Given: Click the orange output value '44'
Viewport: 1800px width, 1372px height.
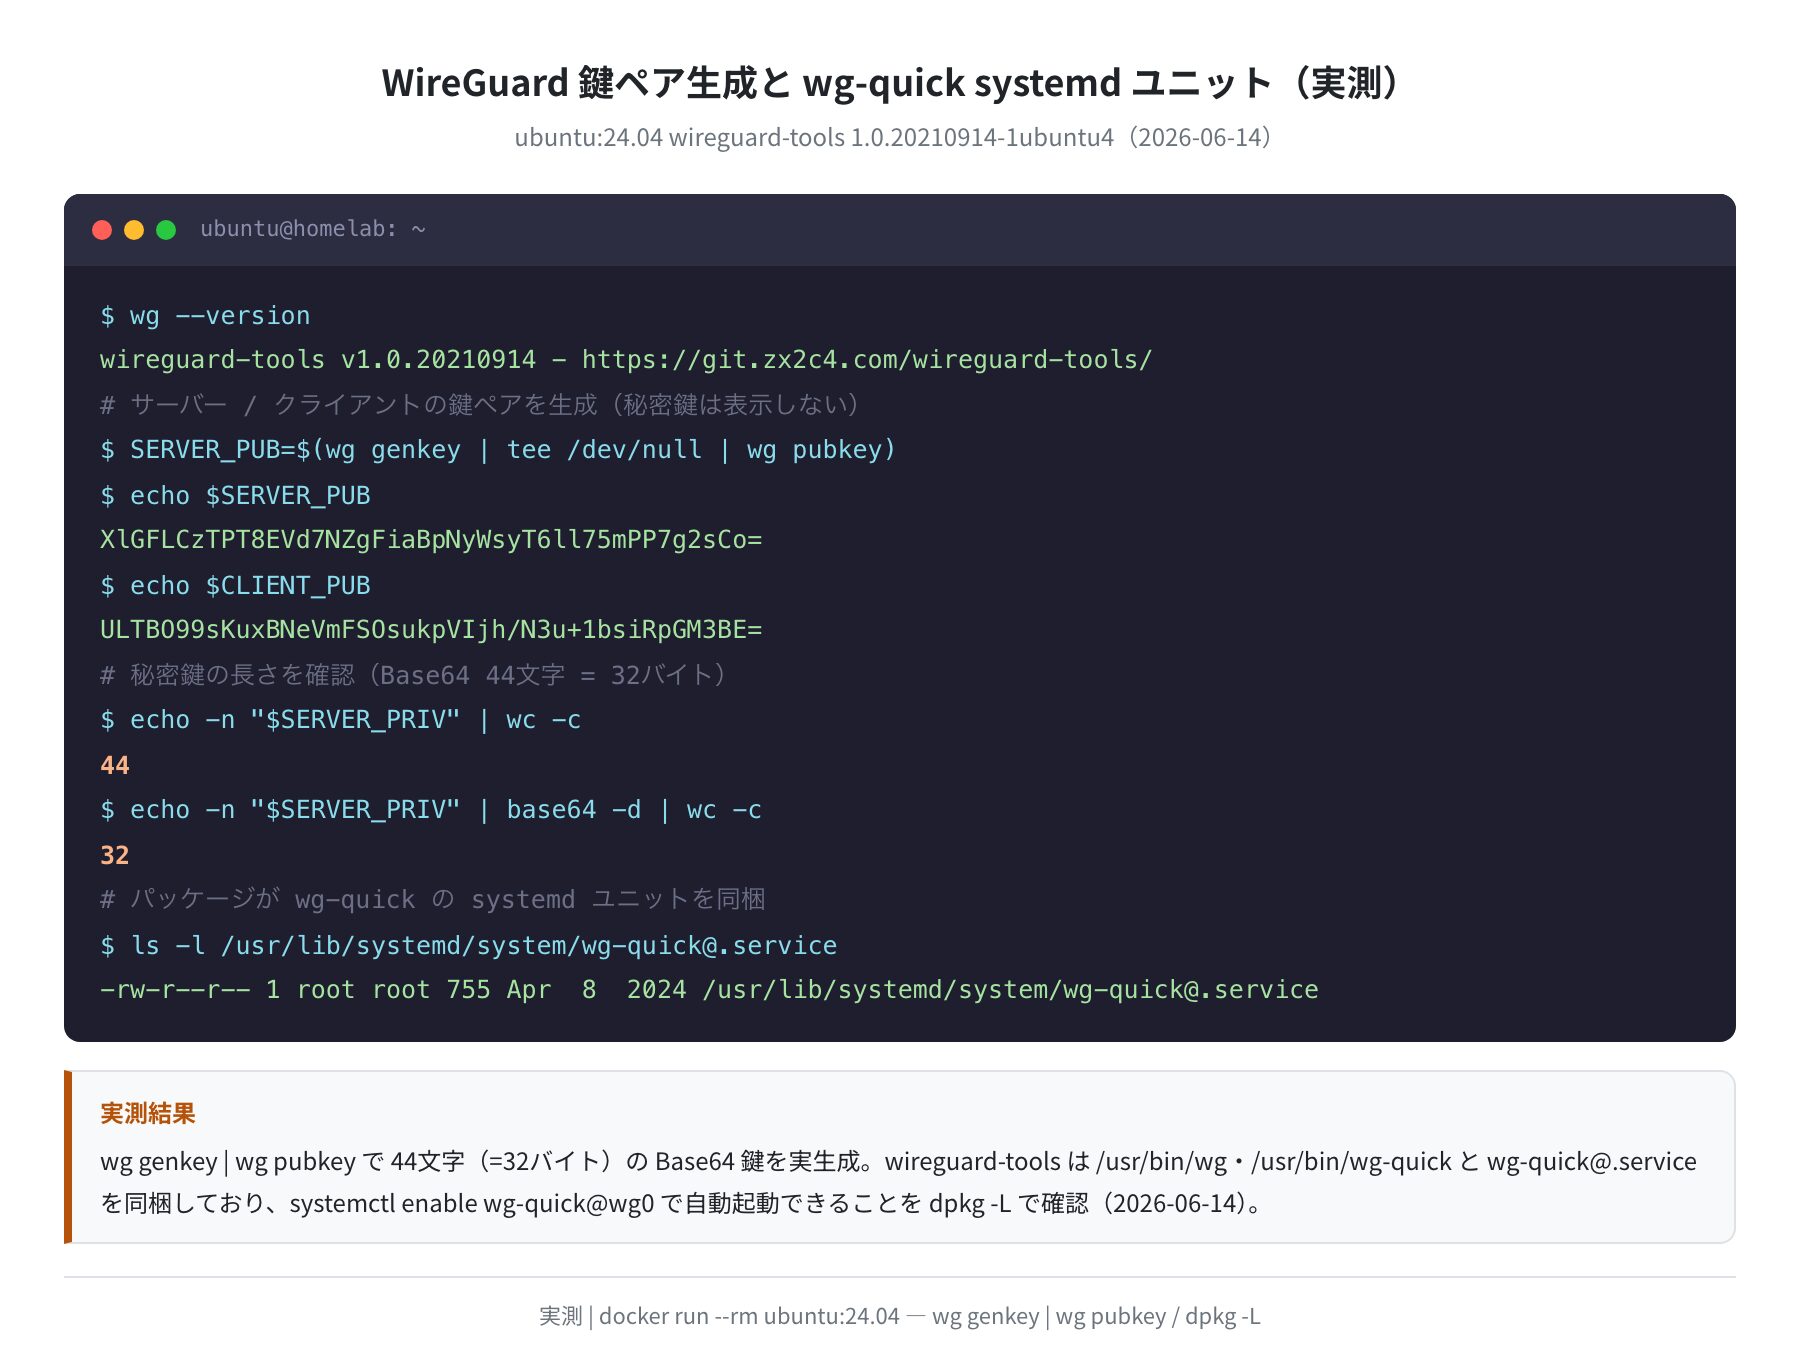Looking at the screenshot, I should pyautogui.click(x=115, y=766).
